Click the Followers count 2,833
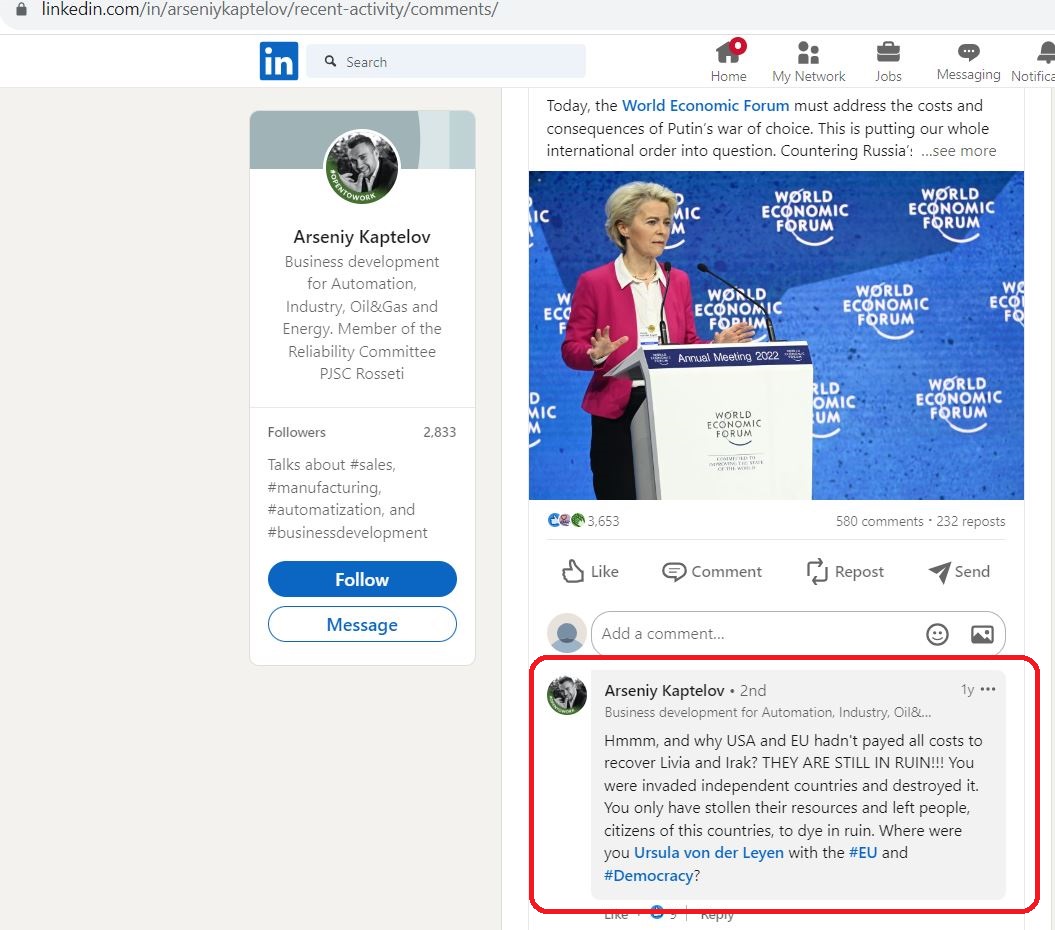 439,432
